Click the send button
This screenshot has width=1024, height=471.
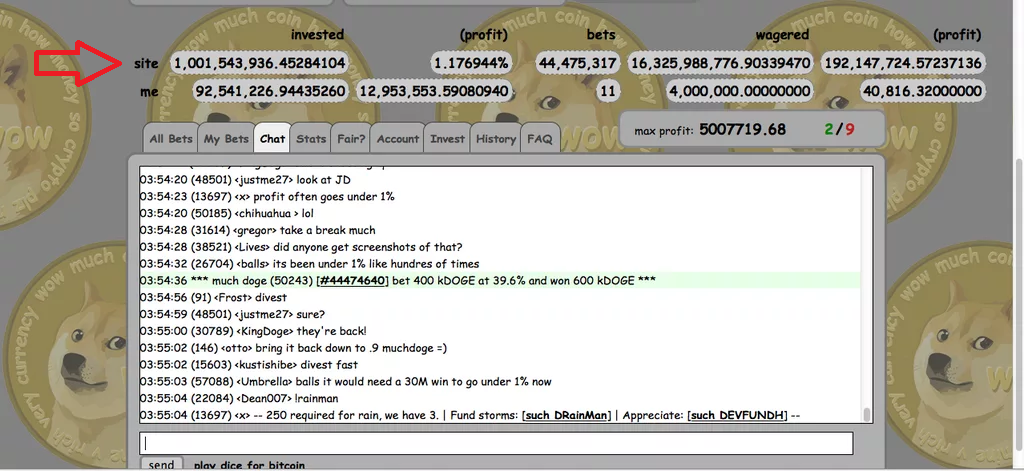(161, 464)
